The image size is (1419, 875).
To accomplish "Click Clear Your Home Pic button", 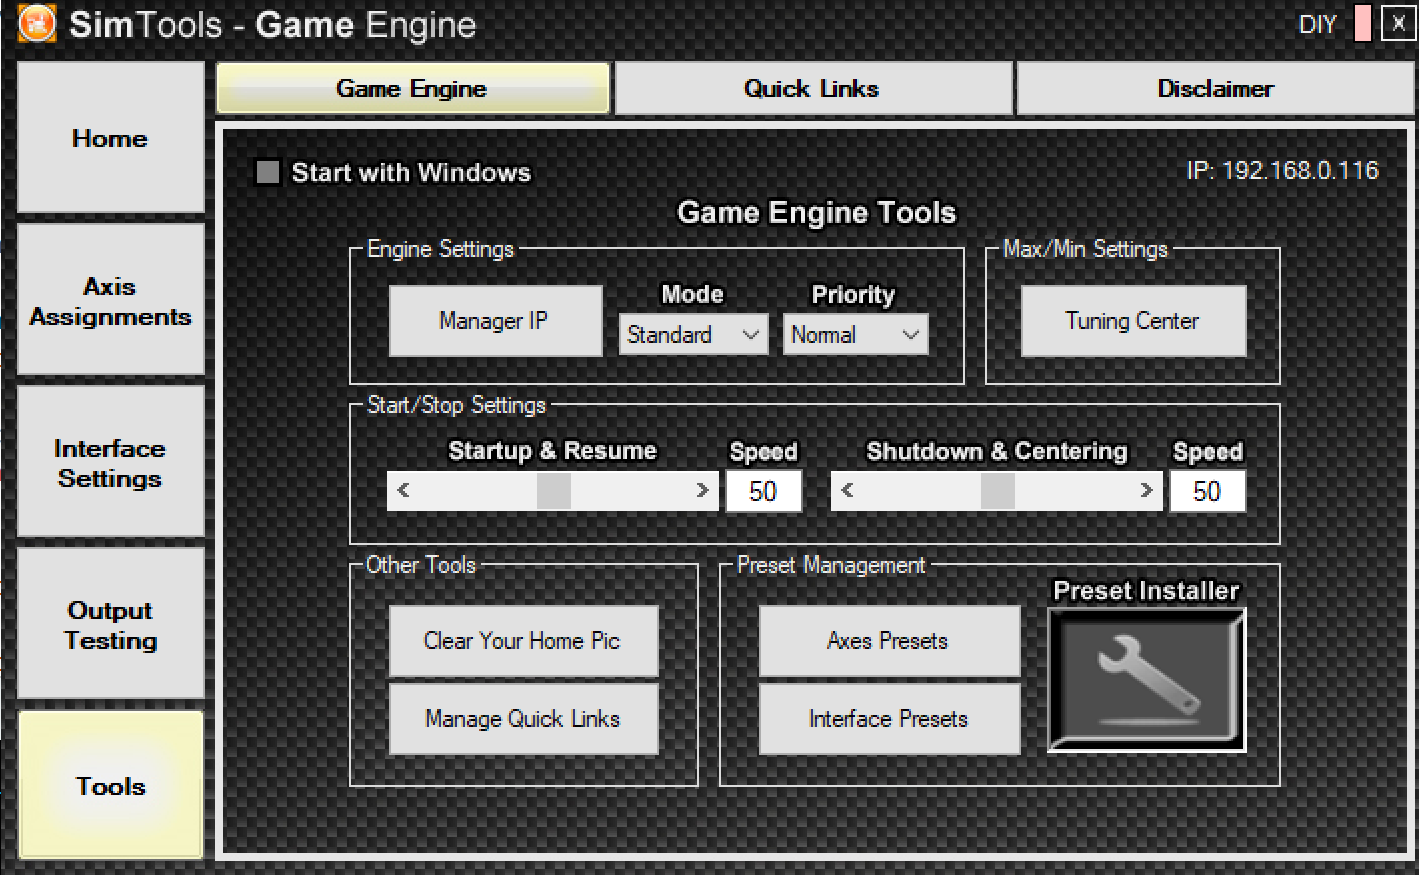I will [x=523, y=641].
